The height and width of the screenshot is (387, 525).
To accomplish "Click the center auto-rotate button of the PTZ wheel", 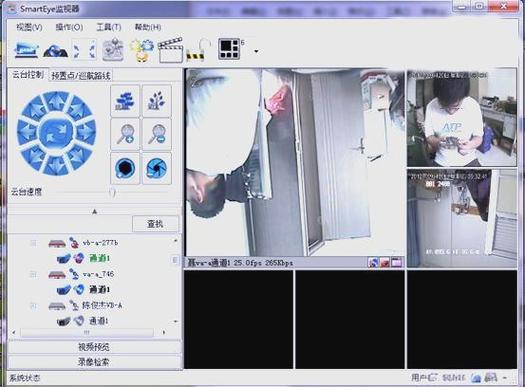I will (56, 133).
